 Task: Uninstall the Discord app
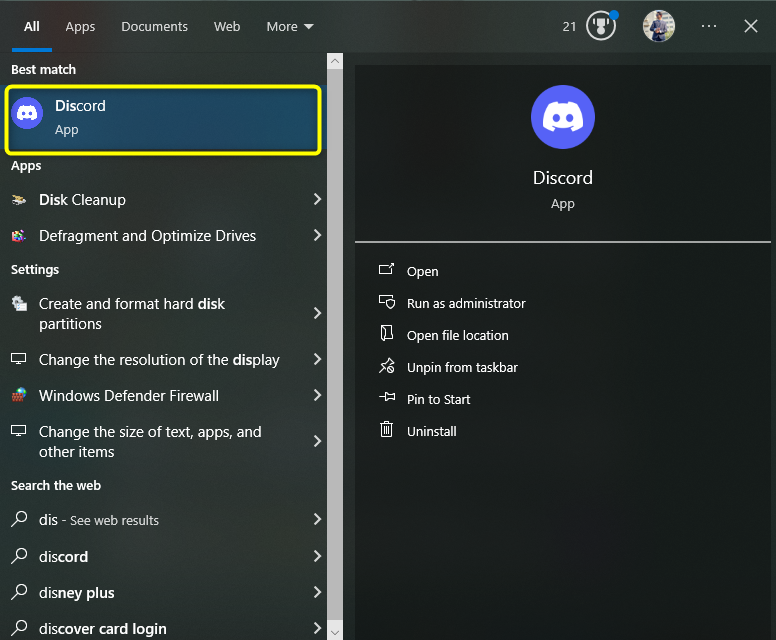(432, 432)
